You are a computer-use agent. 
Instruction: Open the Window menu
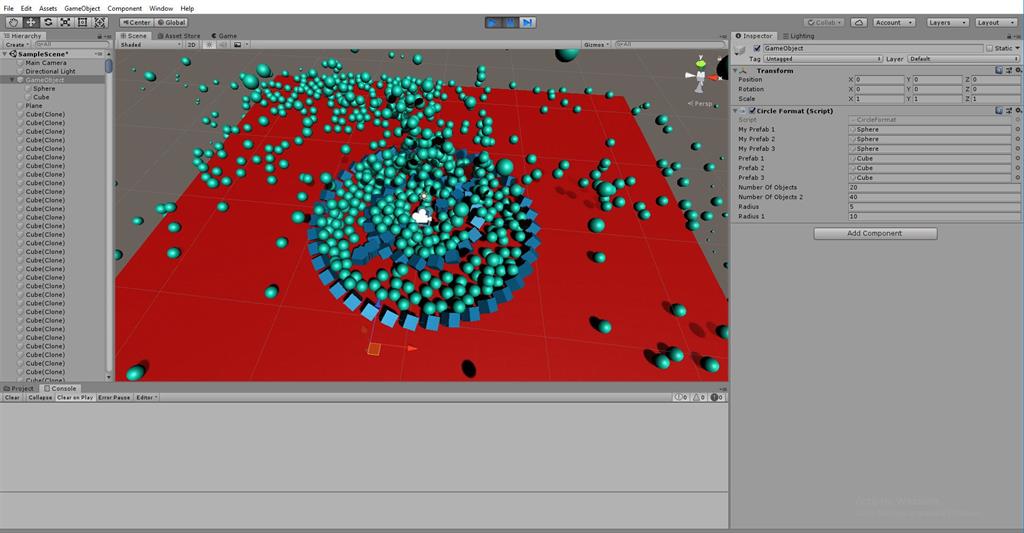161,8
